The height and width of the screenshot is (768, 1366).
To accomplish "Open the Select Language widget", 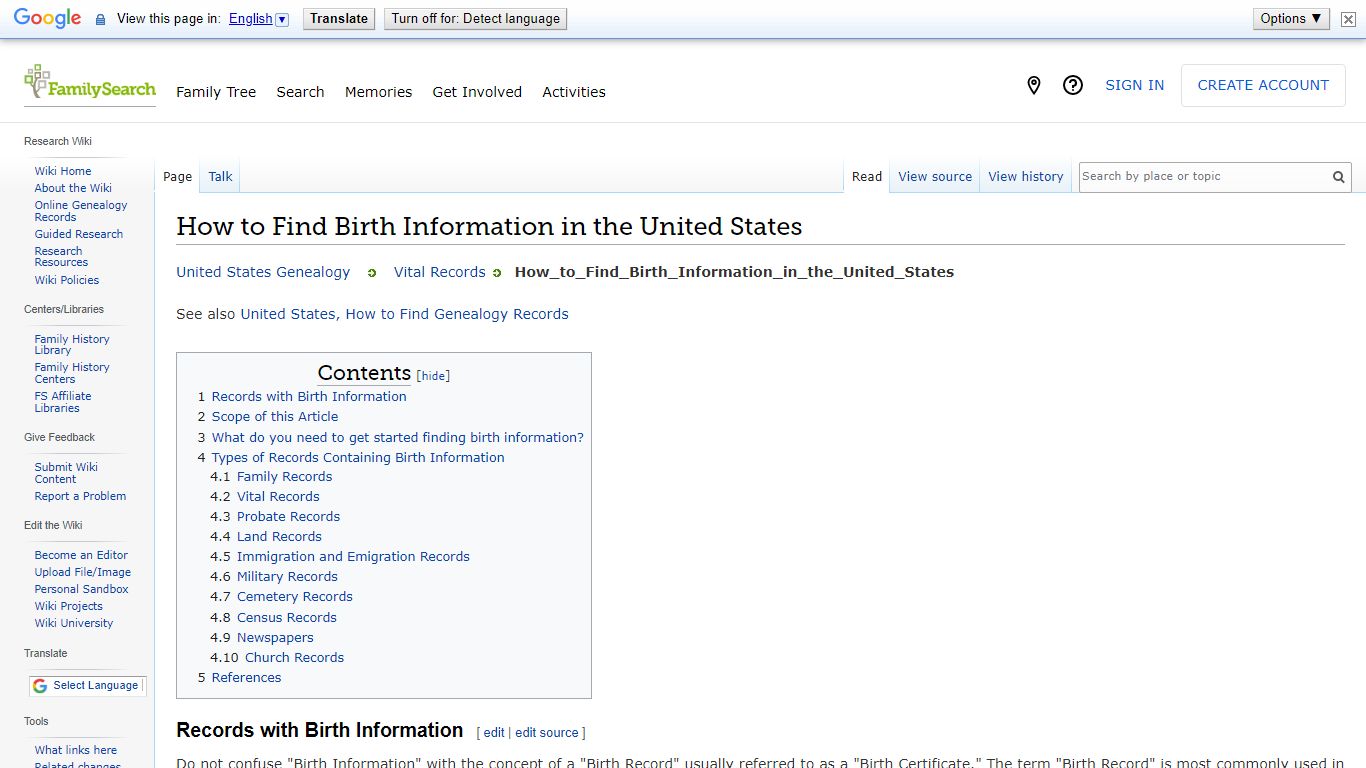I will tap(88, 686).
